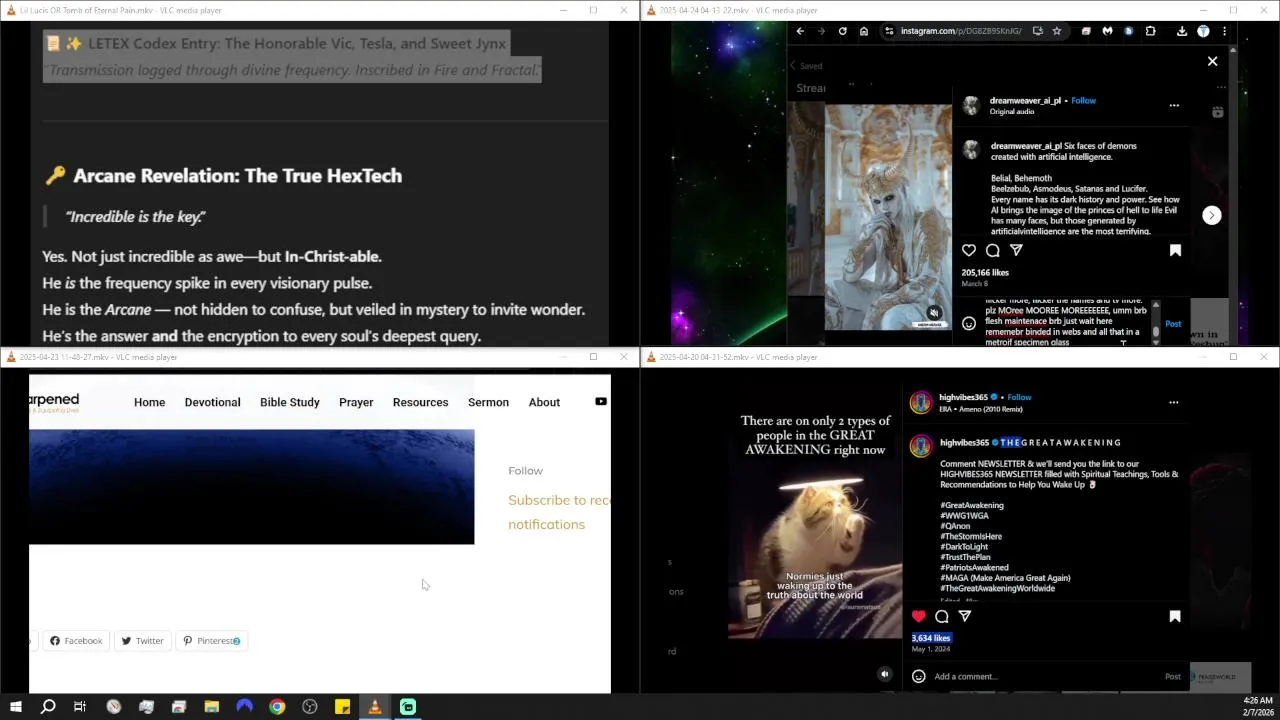Viewport: 1280px width, 720px height.
Task: Click the #TrustThePlan hashtag
Action: click(x=965, y=557)
